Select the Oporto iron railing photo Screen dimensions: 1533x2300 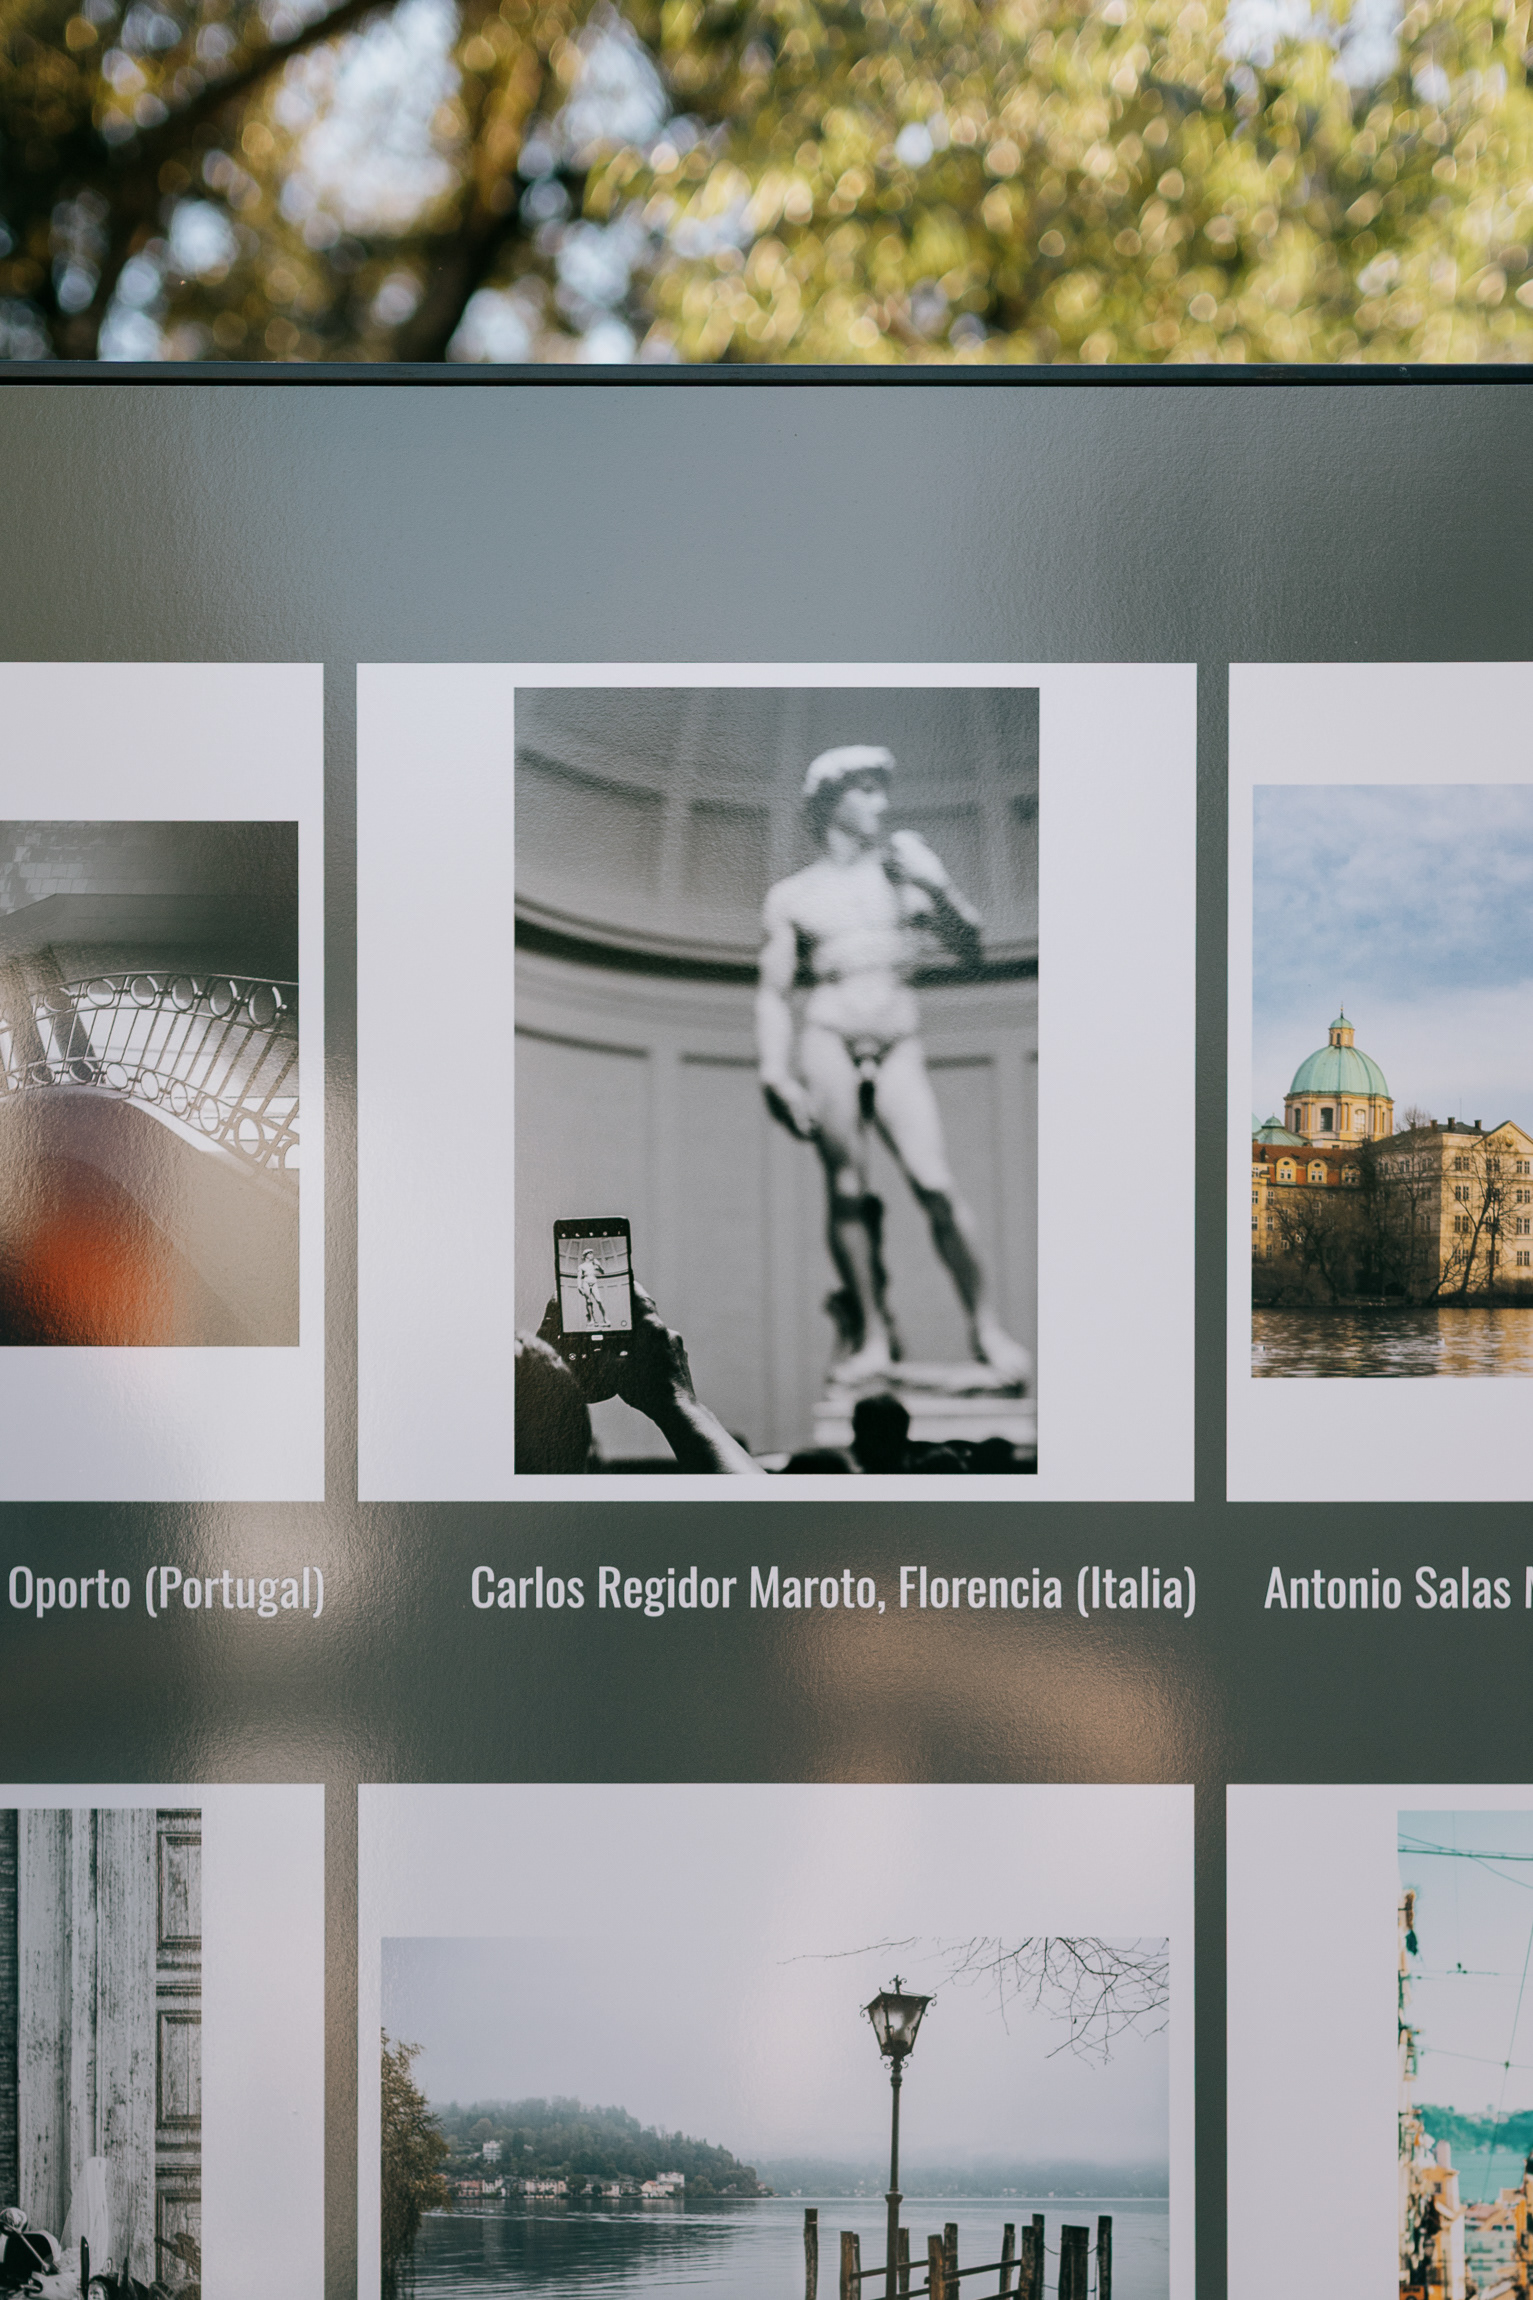(149, 1083)
